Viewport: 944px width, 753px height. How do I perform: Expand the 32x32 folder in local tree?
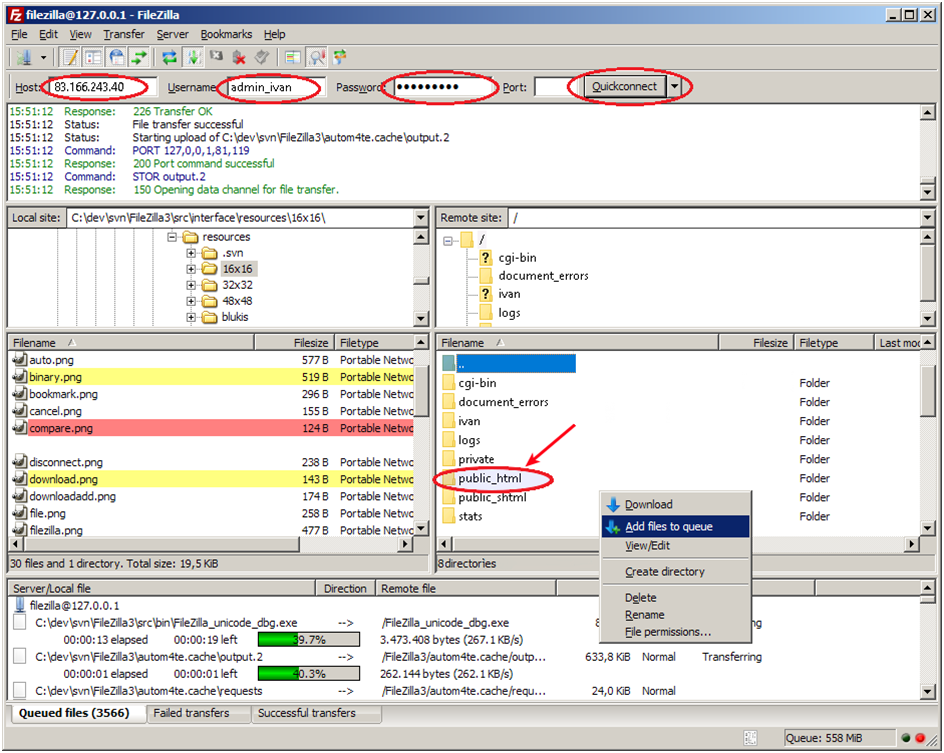(191, 285)
